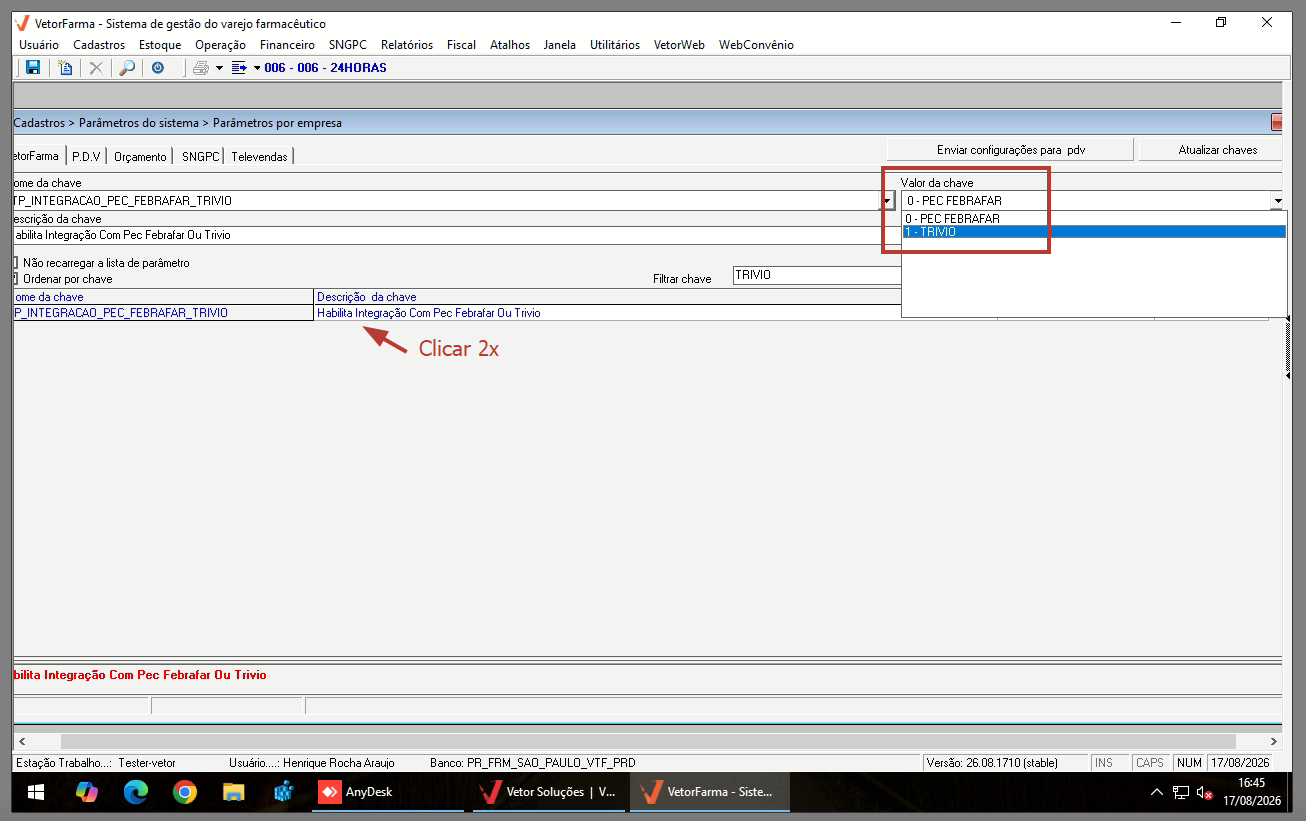Switch to the SNGPC parameters tab
This screenshot has width=1306, height=821.
(x=200, y=156)
